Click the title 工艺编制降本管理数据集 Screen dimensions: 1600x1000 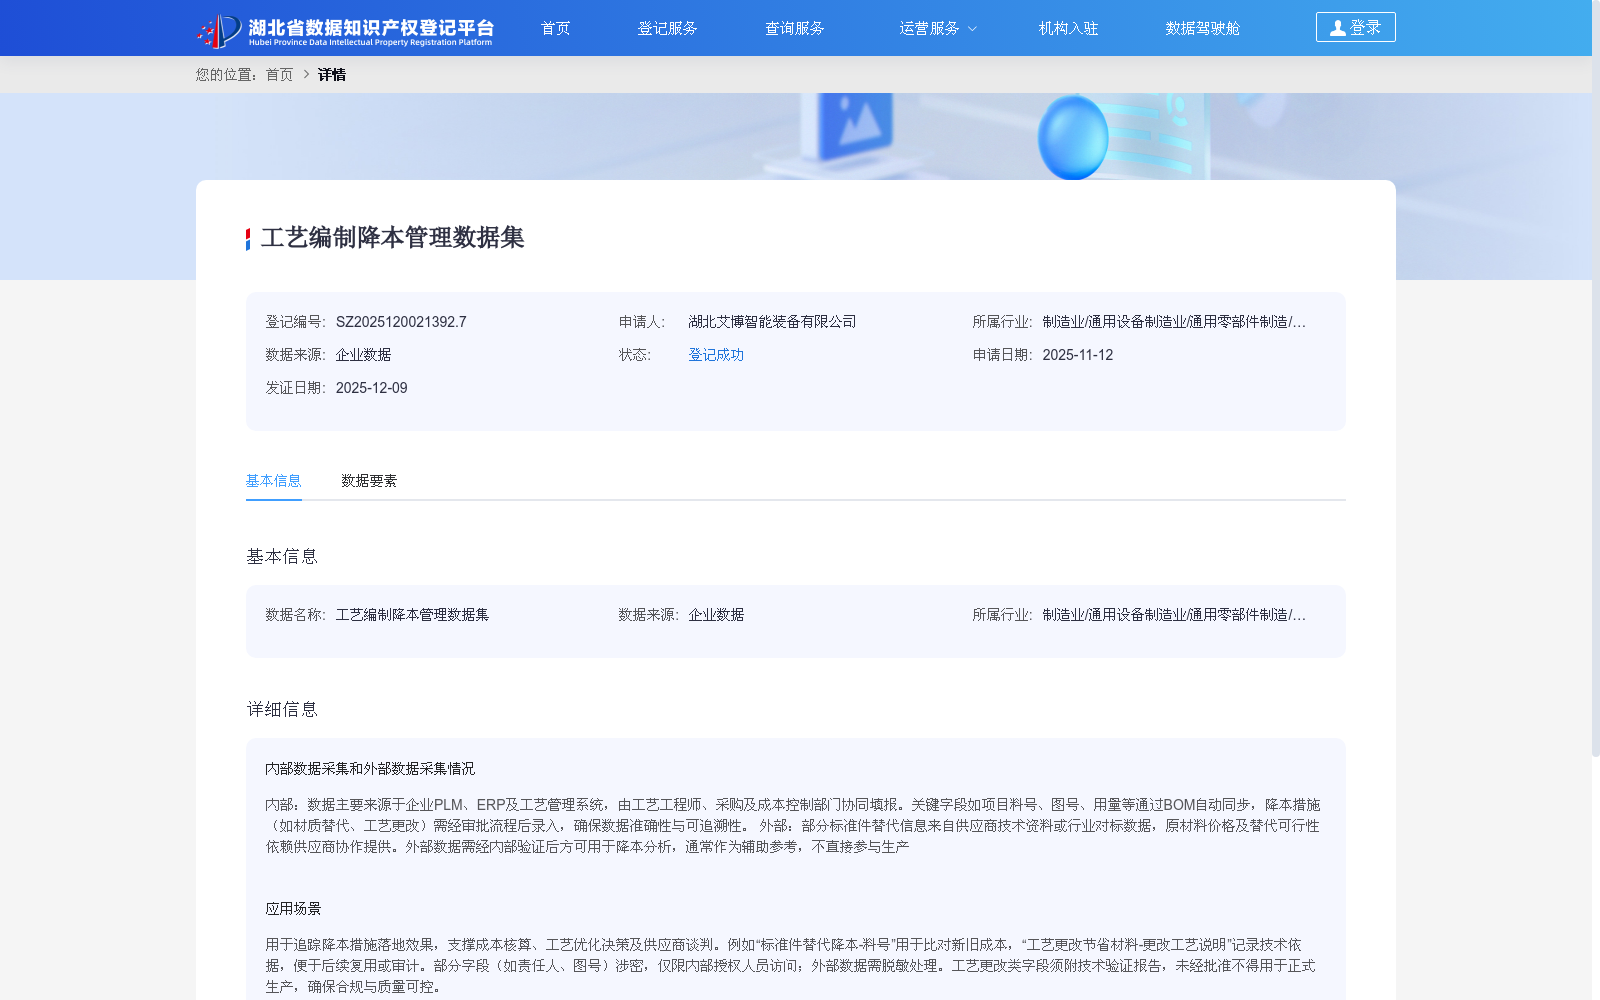(x=392, y=238)
